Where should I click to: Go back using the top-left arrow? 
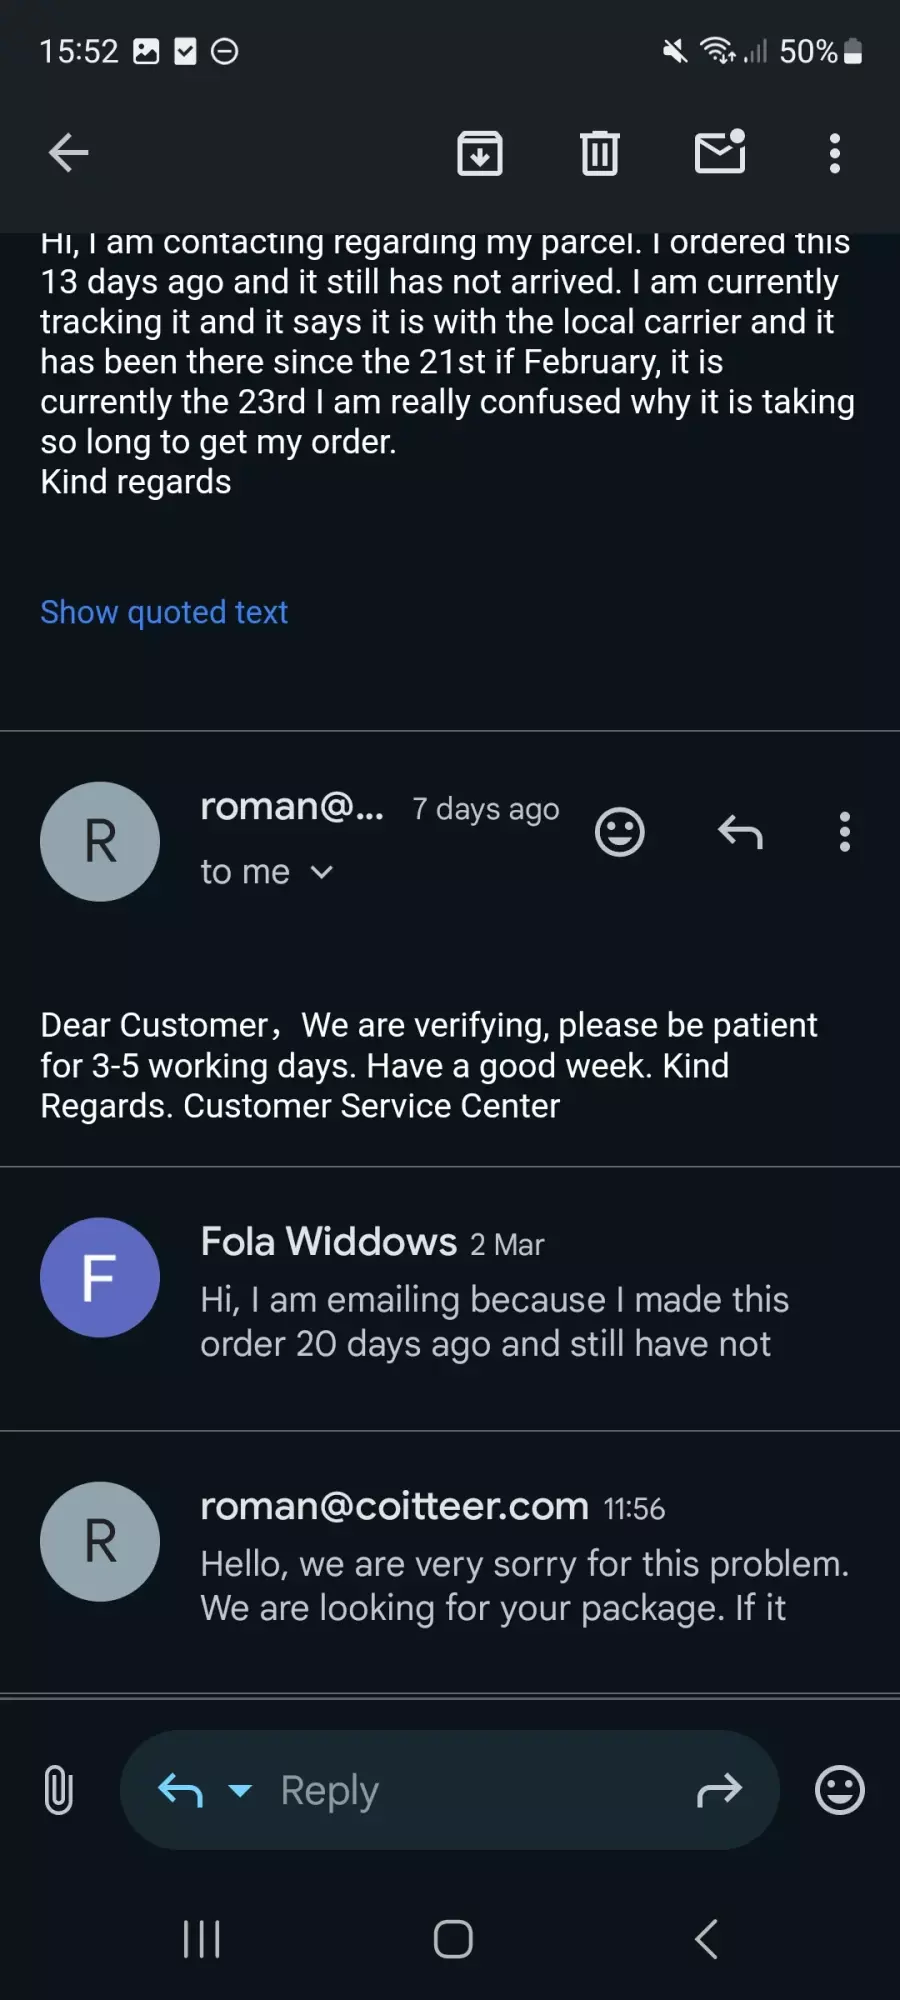tap(69, 153)
